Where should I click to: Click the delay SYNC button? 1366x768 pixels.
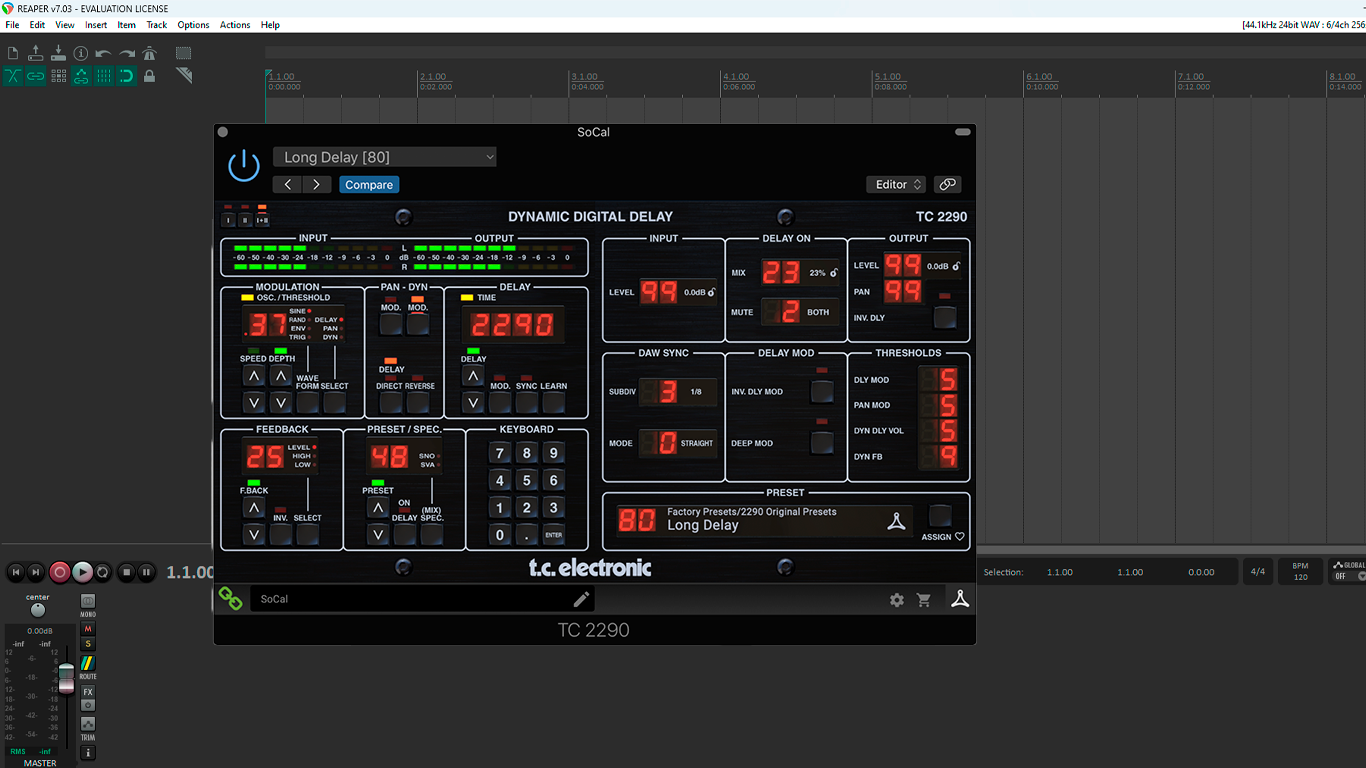click(527, 403)
